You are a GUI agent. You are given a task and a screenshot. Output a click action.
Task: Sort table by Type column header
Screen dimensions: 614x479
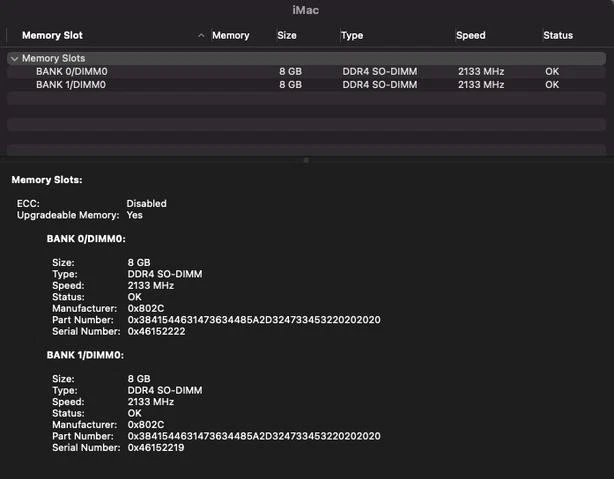pos(352,35)
